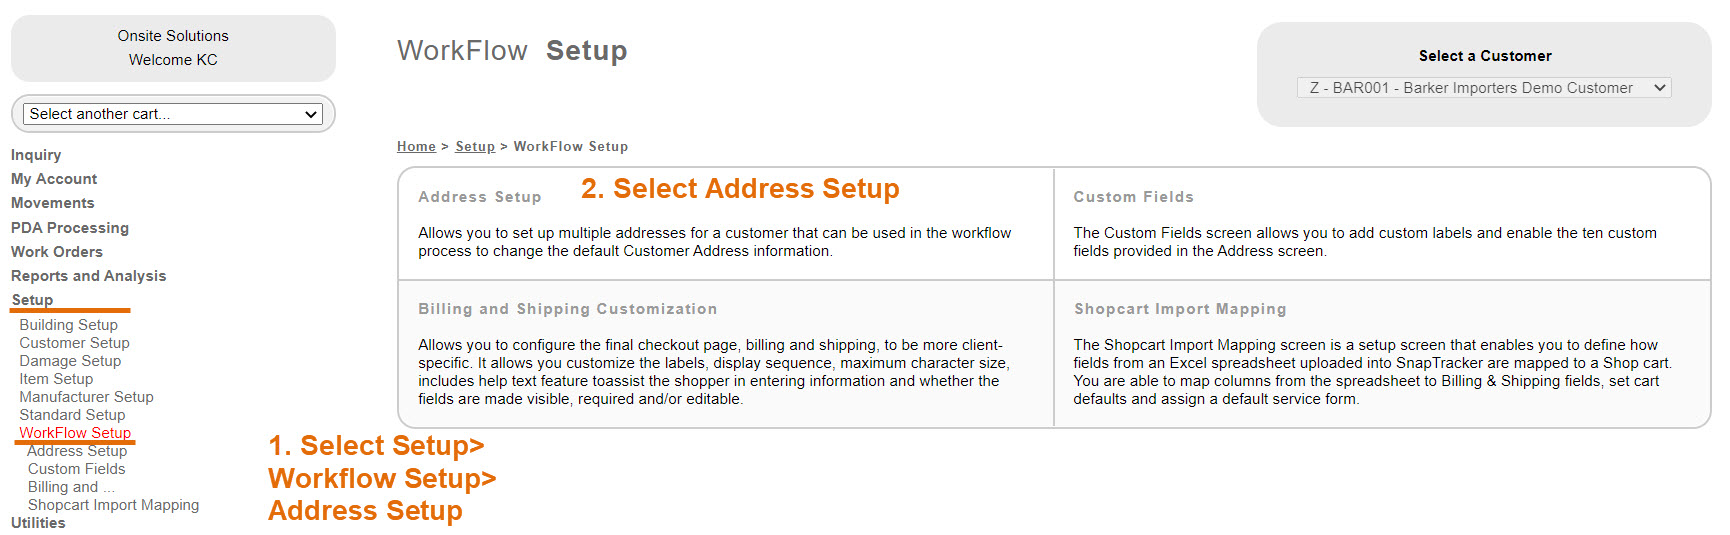1730x535 pixels.
Task: Open the Inquiry menu
Action: [x=36, y=155]
